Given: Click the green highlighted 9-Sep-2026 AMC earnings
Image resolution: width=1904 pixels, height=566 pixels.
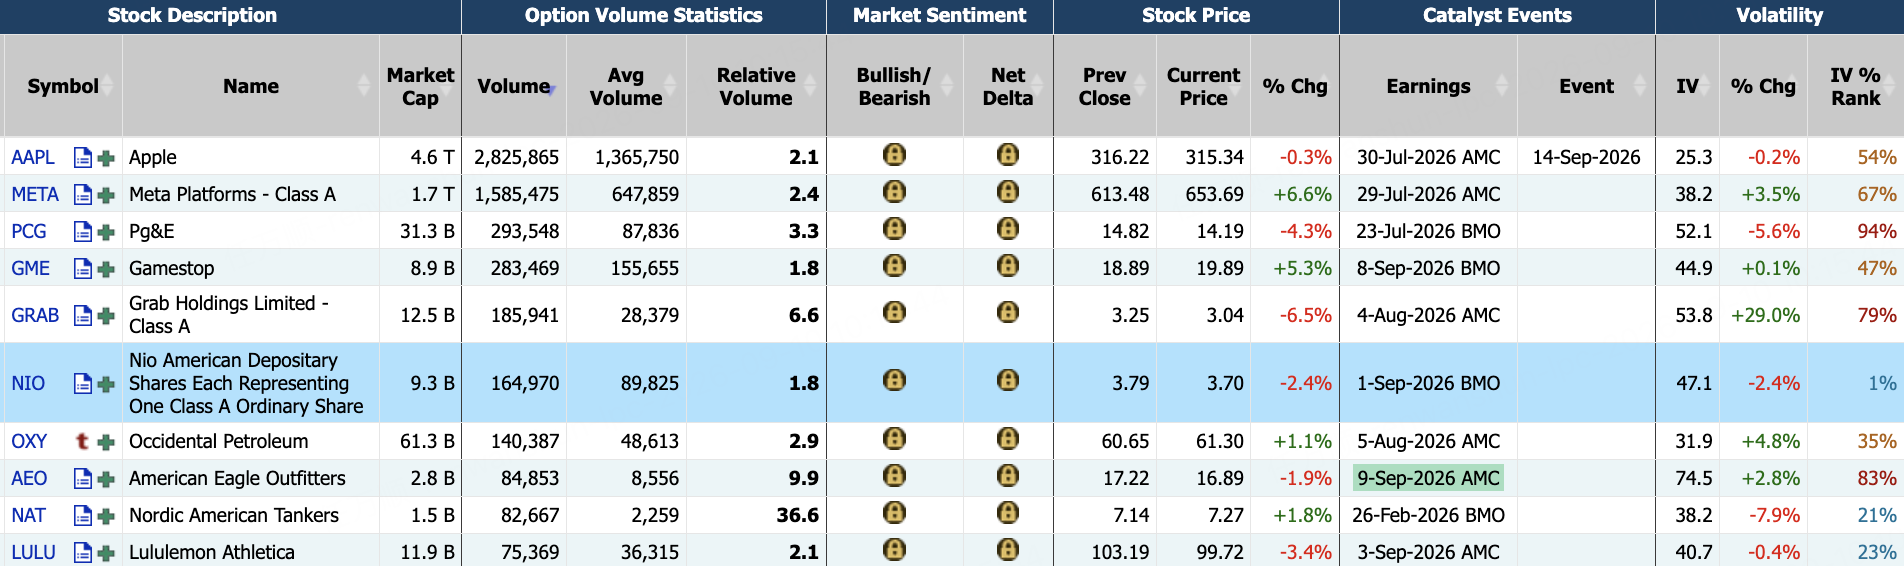Looking at the screenshot, I should 1428,478.
